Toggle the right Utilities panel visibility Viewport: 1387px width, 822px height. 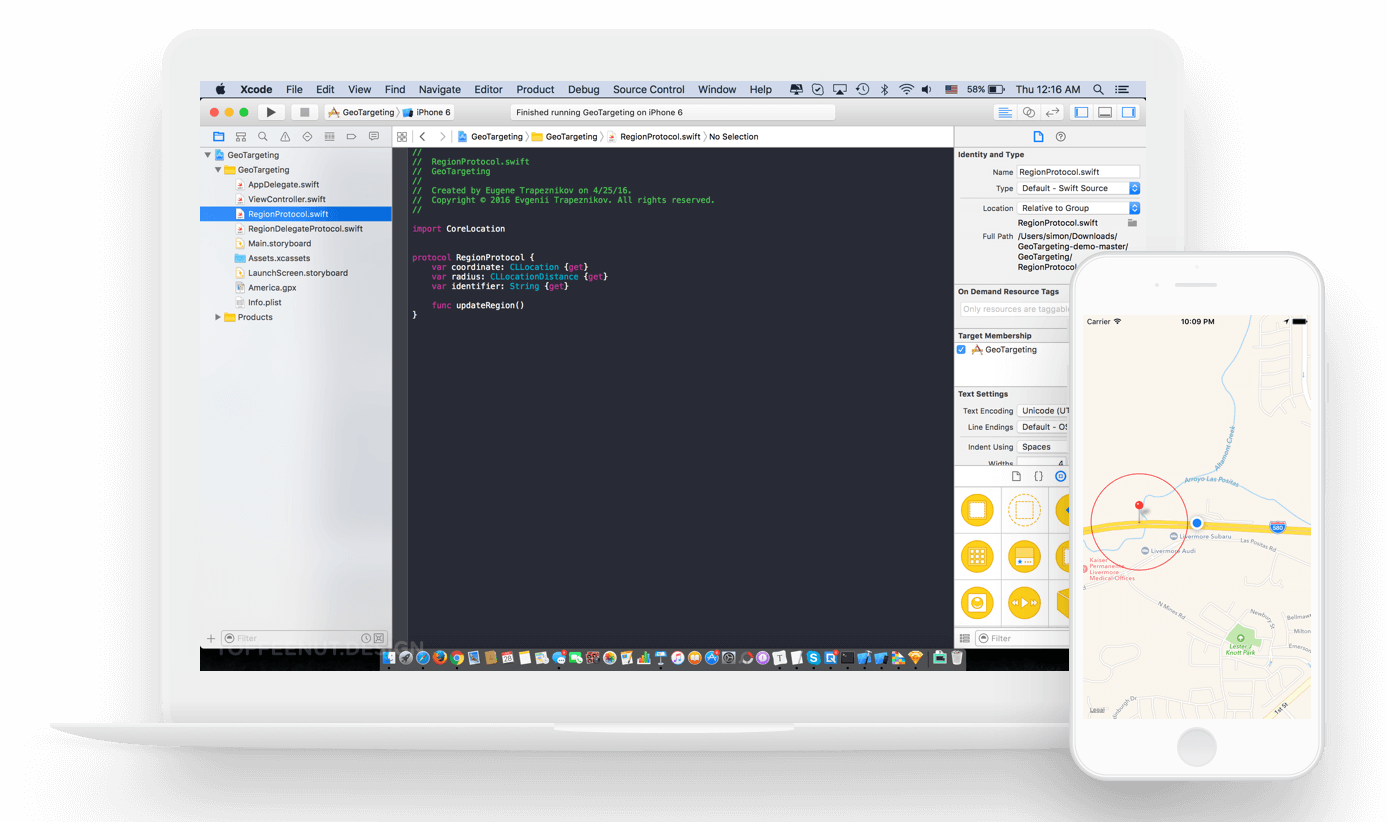click(1129, 113)
